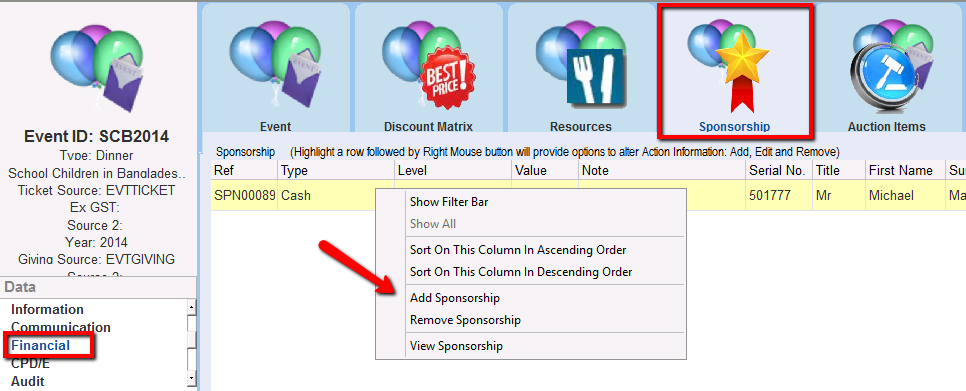966x391 pixels.
Task: Click the Data list scroll down arrow
Action: tap(191, 379)
